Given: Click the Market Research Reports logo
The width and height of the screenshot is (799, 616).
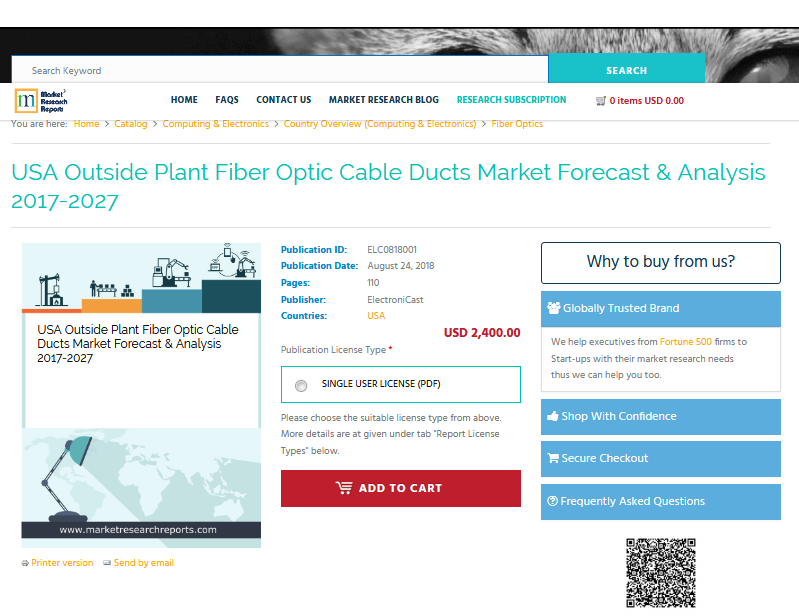Looking at the screenshot, I should point(41,101).
